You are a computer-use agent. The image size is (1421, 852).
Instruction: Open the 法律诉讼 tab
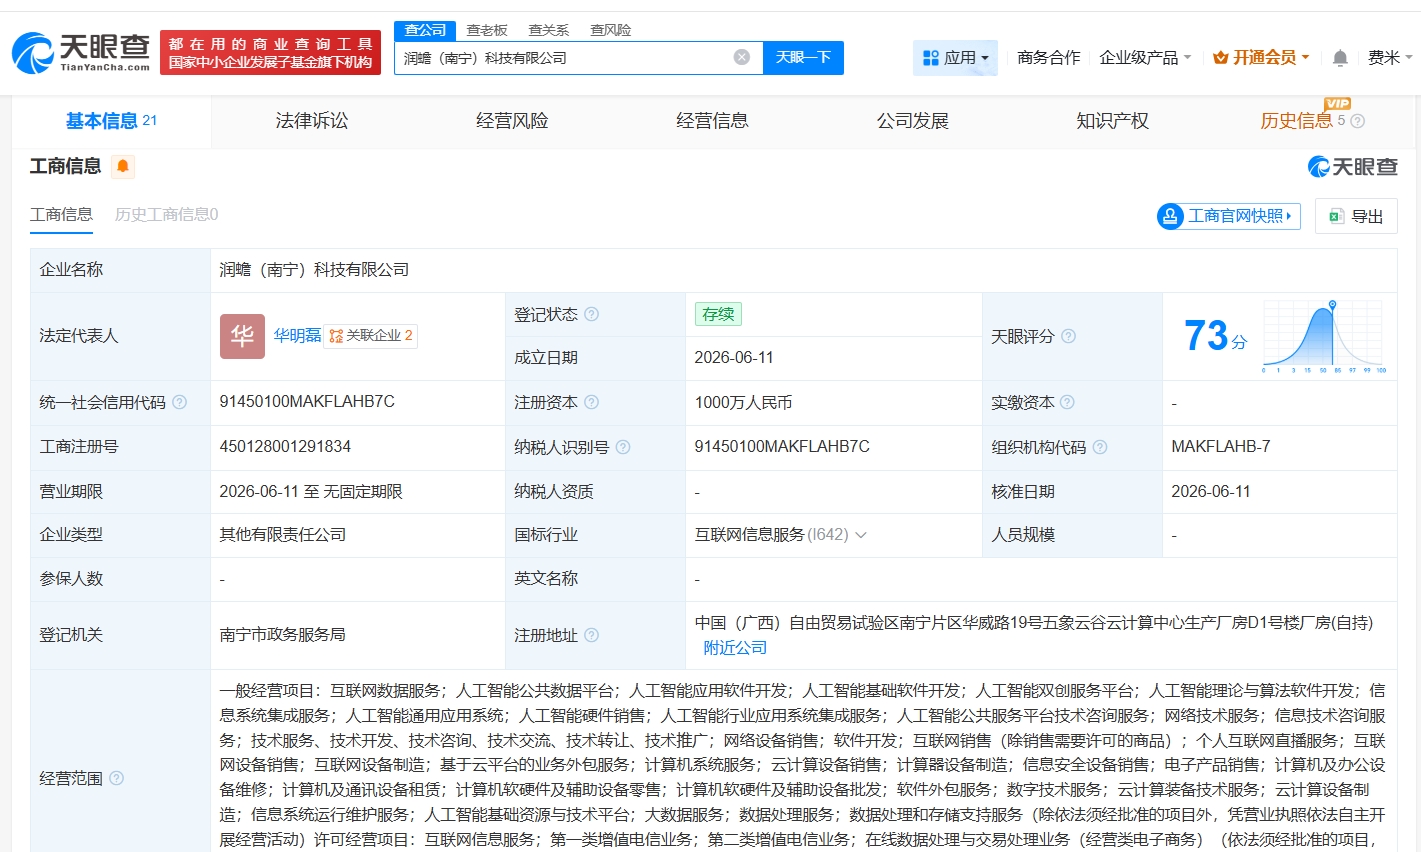click(x=312, y=121)
